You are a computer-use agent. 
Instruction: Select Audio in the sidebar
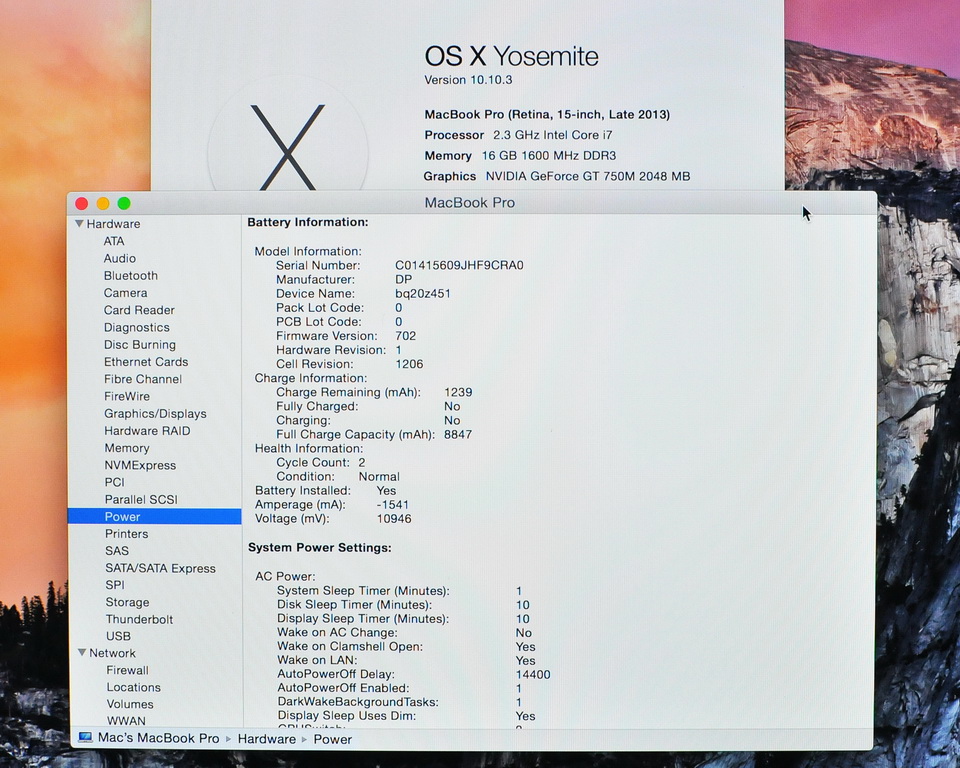point(119,258)
